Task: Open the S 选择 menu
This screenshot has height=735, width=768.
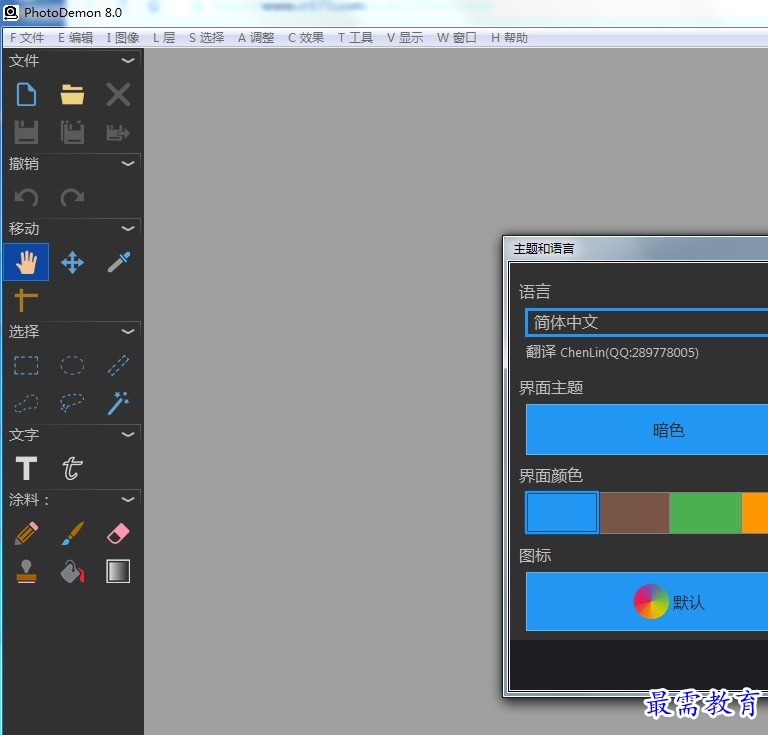Action: point(207,38)
